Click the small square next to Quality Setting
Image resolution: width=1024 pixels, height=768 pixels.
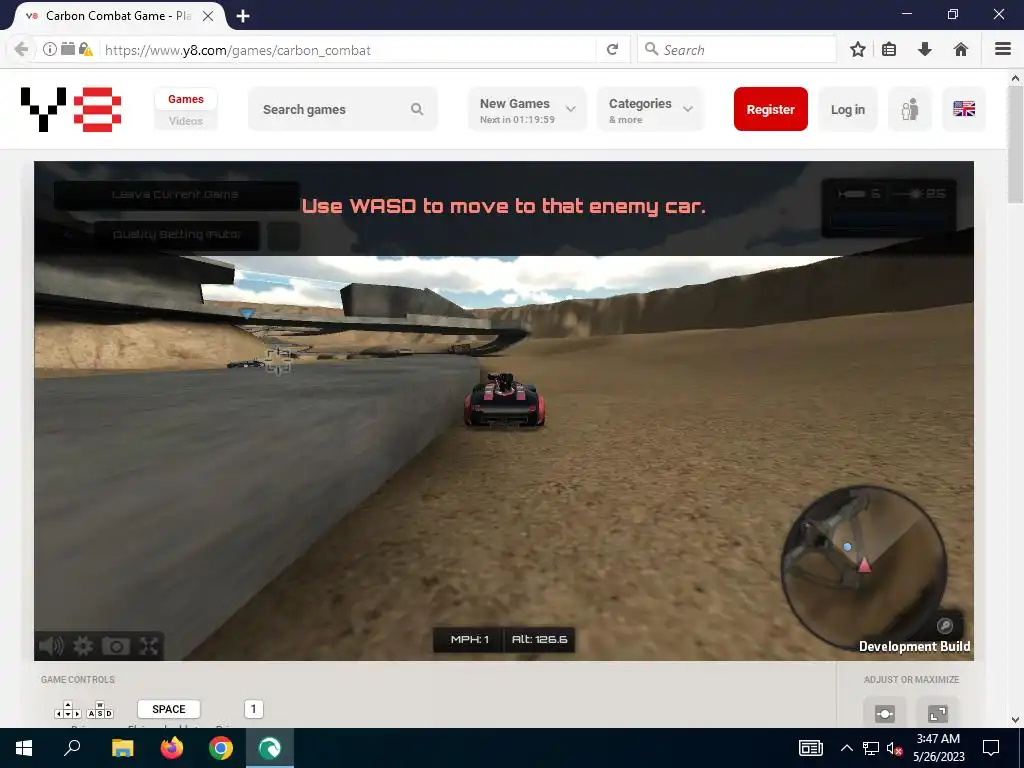coord(283,236)
